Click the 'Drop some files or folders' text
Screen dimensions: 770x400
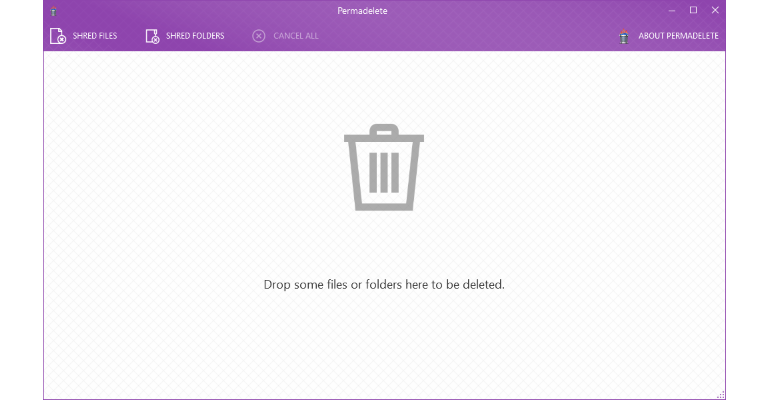tap(384, 285)
